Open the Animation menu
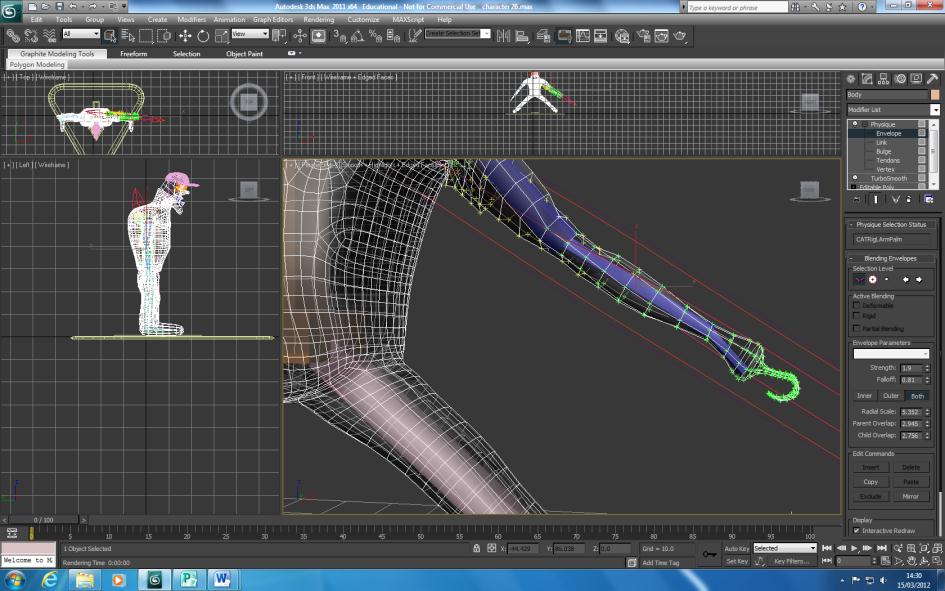This screenshot has height=591, width=945. point(229,19)
